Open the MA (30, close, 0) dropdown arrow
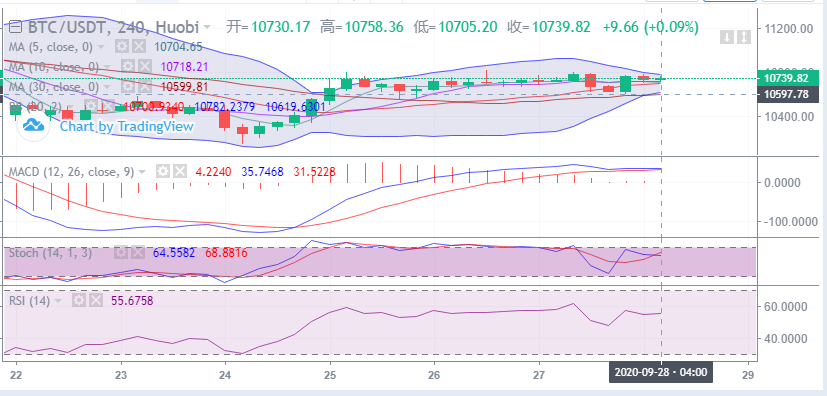 coord(107,86)
